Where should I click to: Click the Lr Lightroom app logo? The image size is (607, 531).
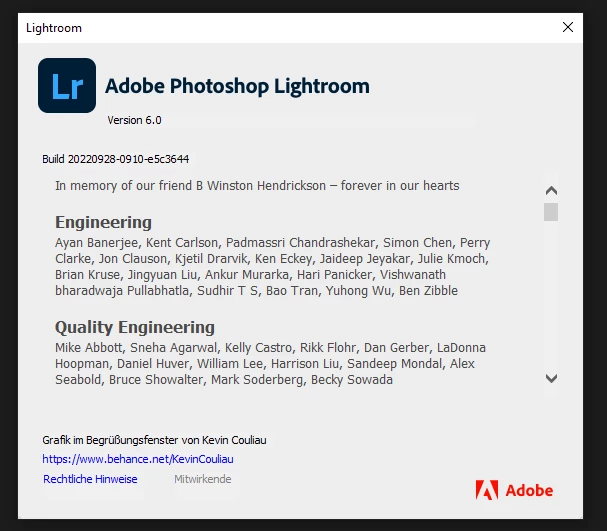pyautogui.click(x=67, y=86)
